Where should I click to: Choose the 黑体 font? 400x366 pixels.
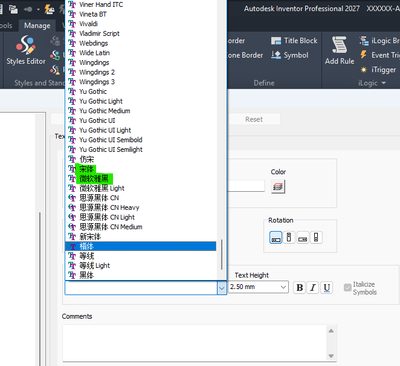click(x=140, y=275)
